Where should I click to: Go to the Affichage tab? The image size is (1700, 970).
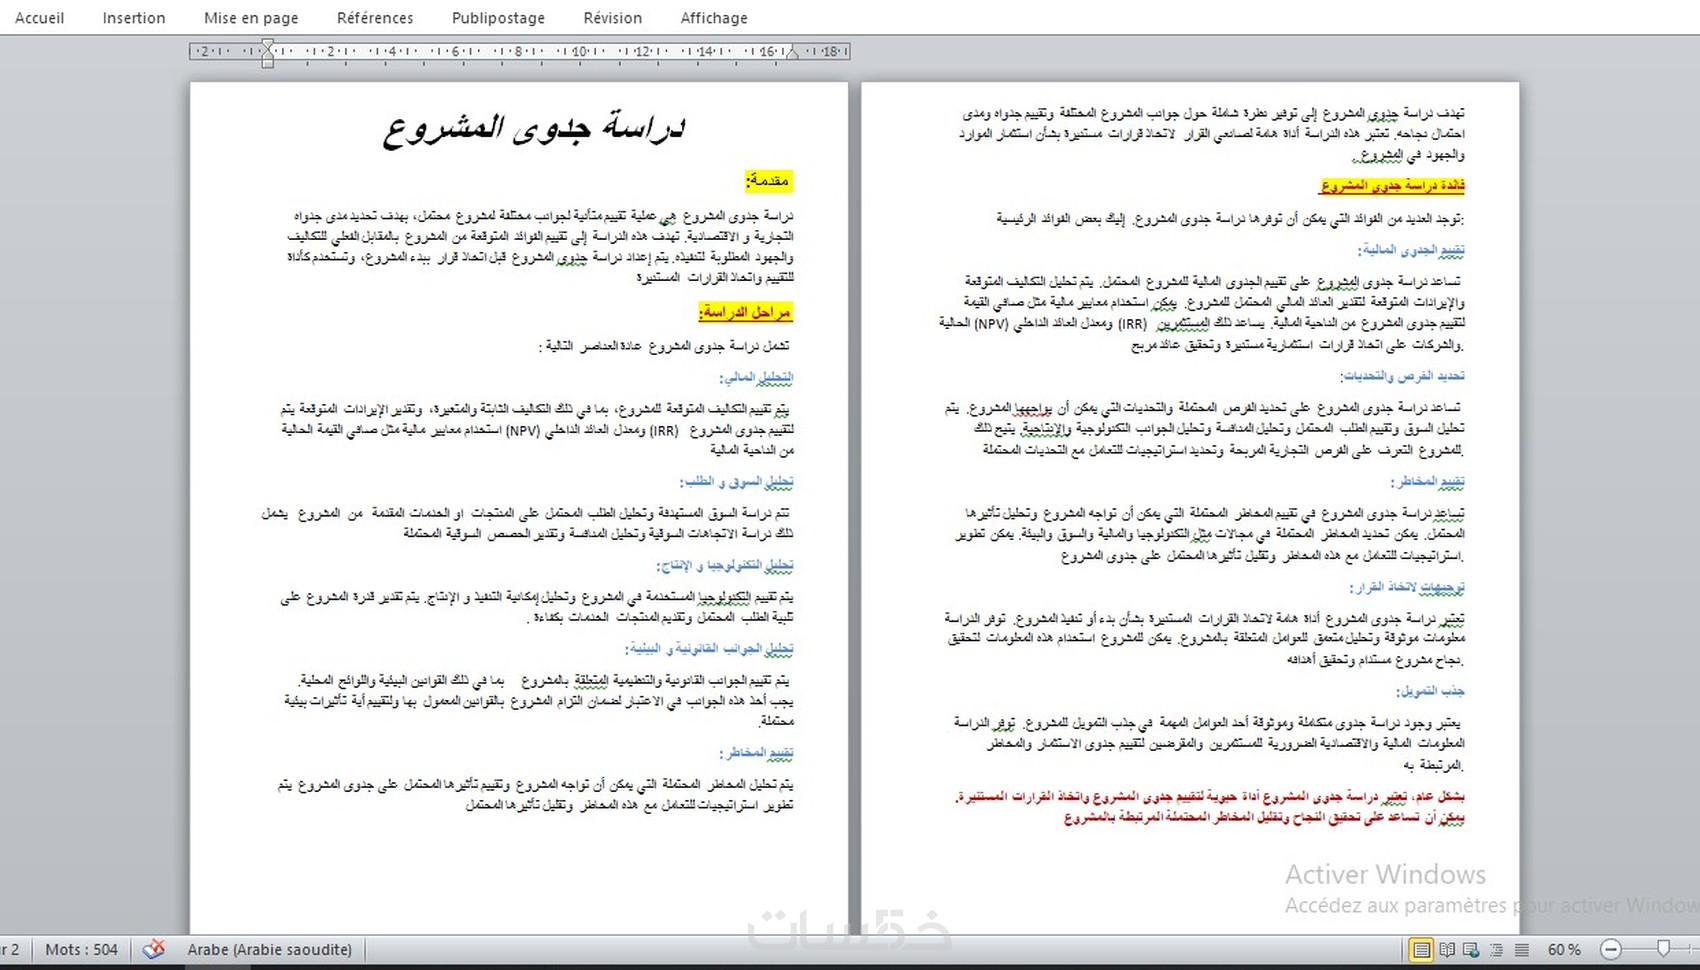(x=714, y=18)
